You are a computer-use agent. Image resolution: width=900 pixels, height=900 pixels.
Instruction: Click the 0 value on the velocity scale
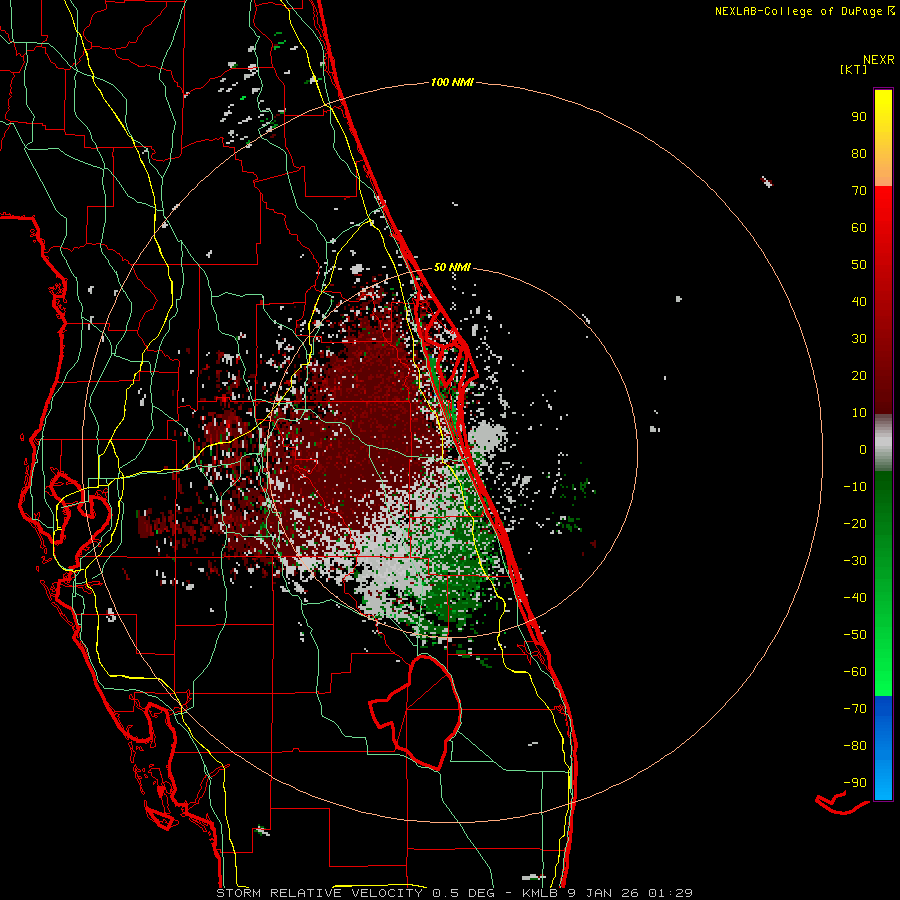click(x=863, y=449)
